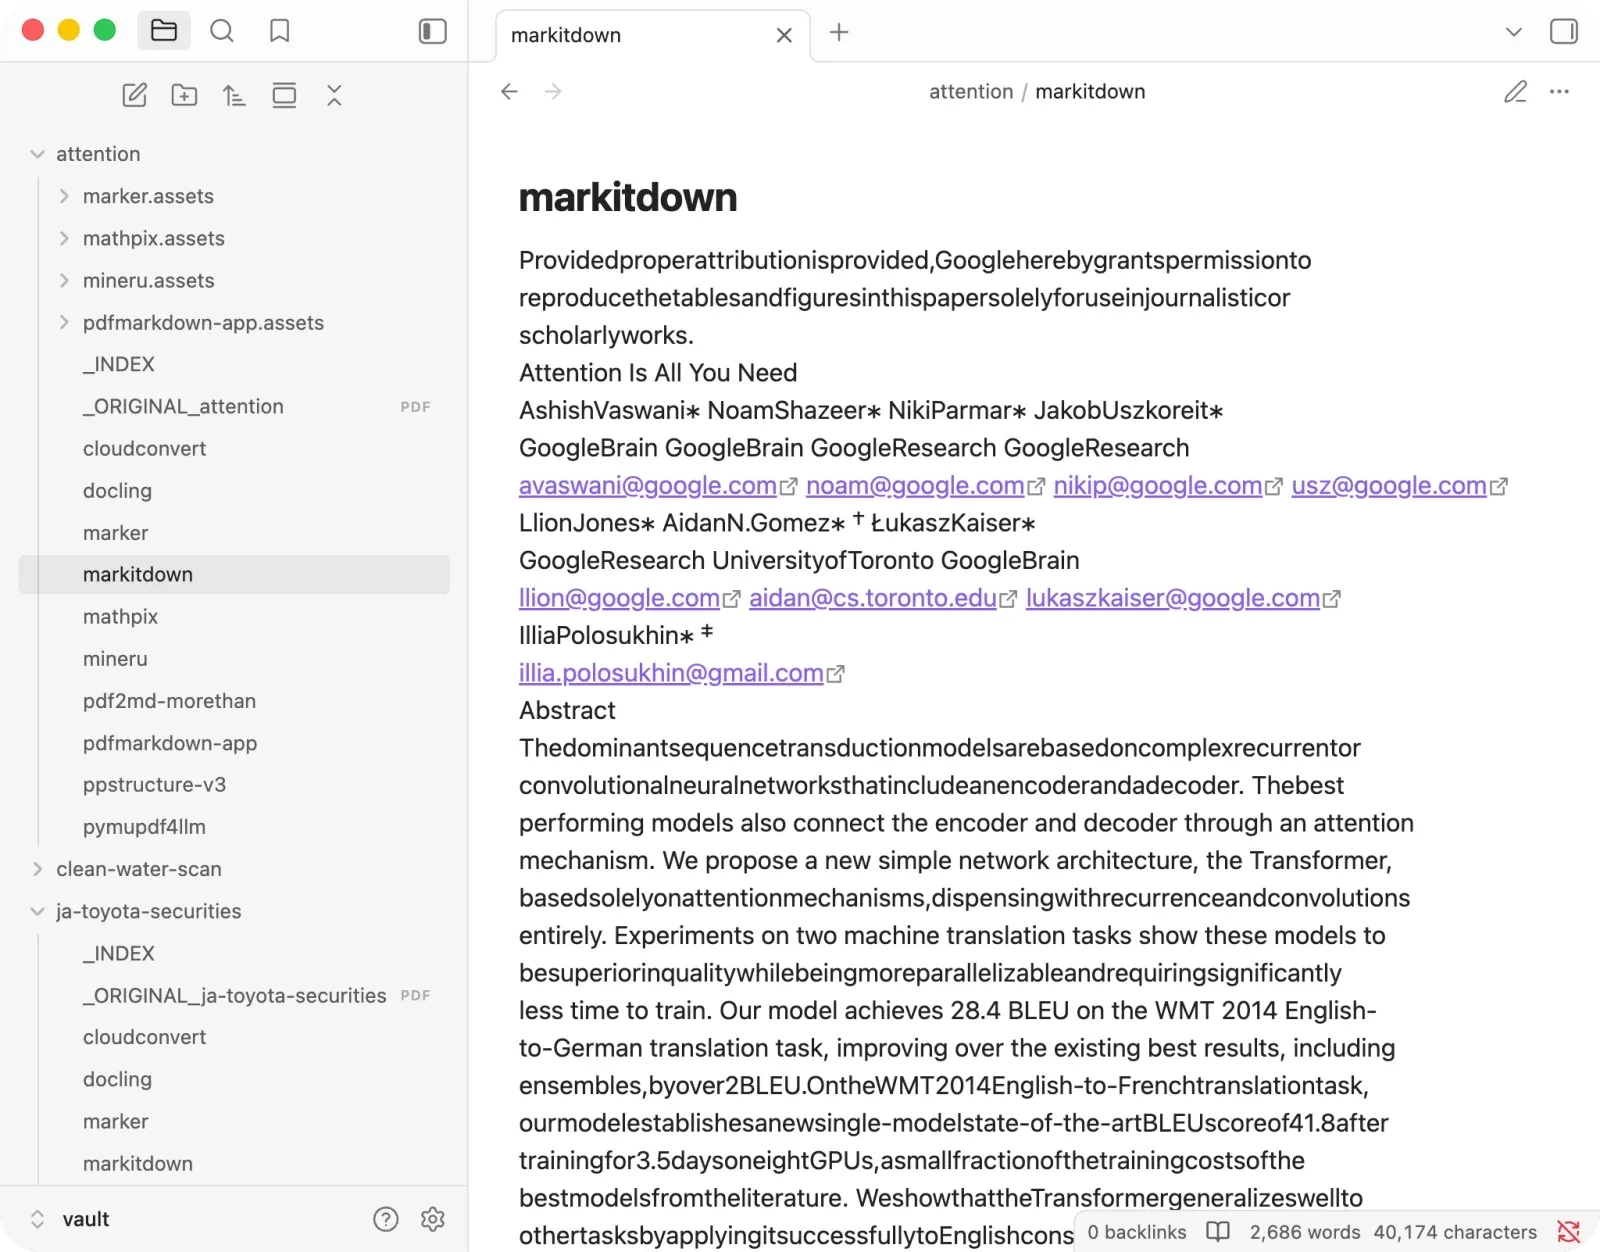The height and width of the screenshot is (1252, 1600).
Task: Click the attention breadcrumb
Action: (971, 91)
